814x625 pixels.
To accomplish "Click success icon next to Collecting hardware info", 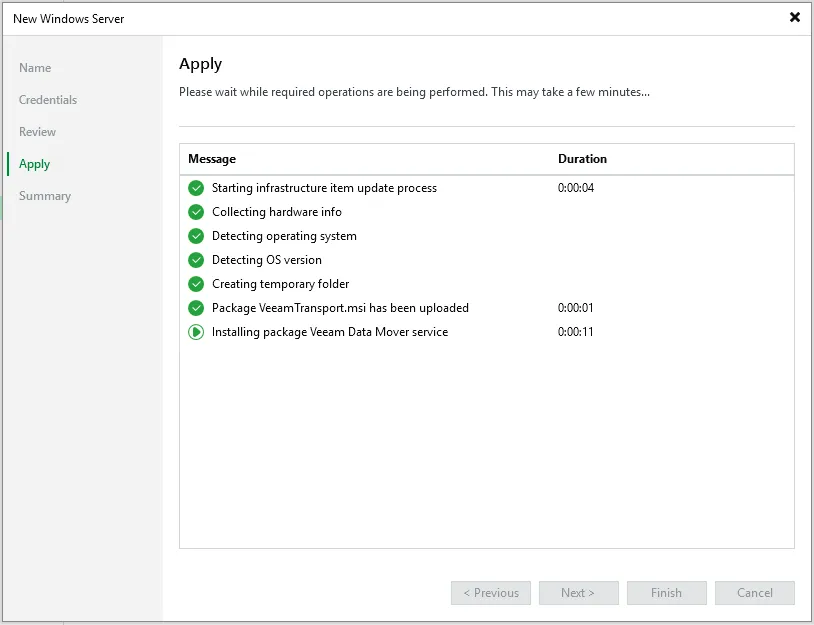I will click(196, 212).
